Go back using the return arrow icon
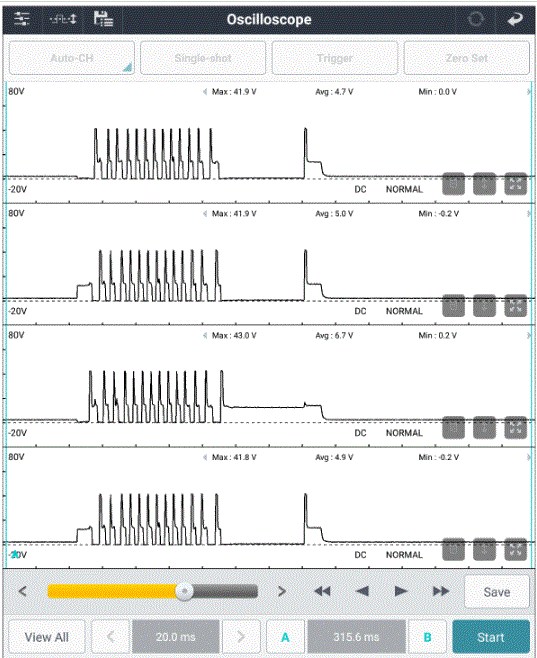Image resolution: width=537 pixels, height=658 pixels. (515, 19)
